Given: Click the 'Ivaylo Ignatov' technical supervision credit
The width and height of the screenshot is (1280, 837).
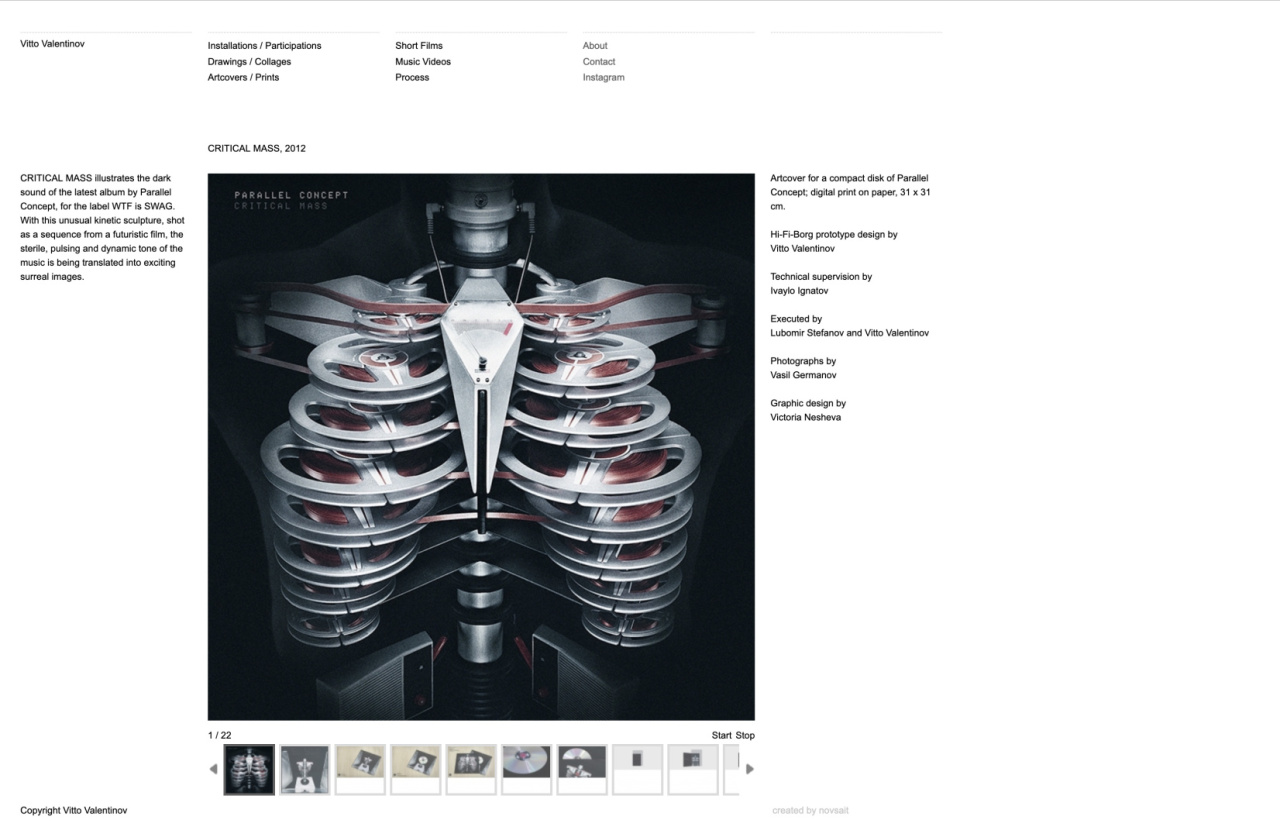Looking at the screenshot, I should click(x=799, y=291).
